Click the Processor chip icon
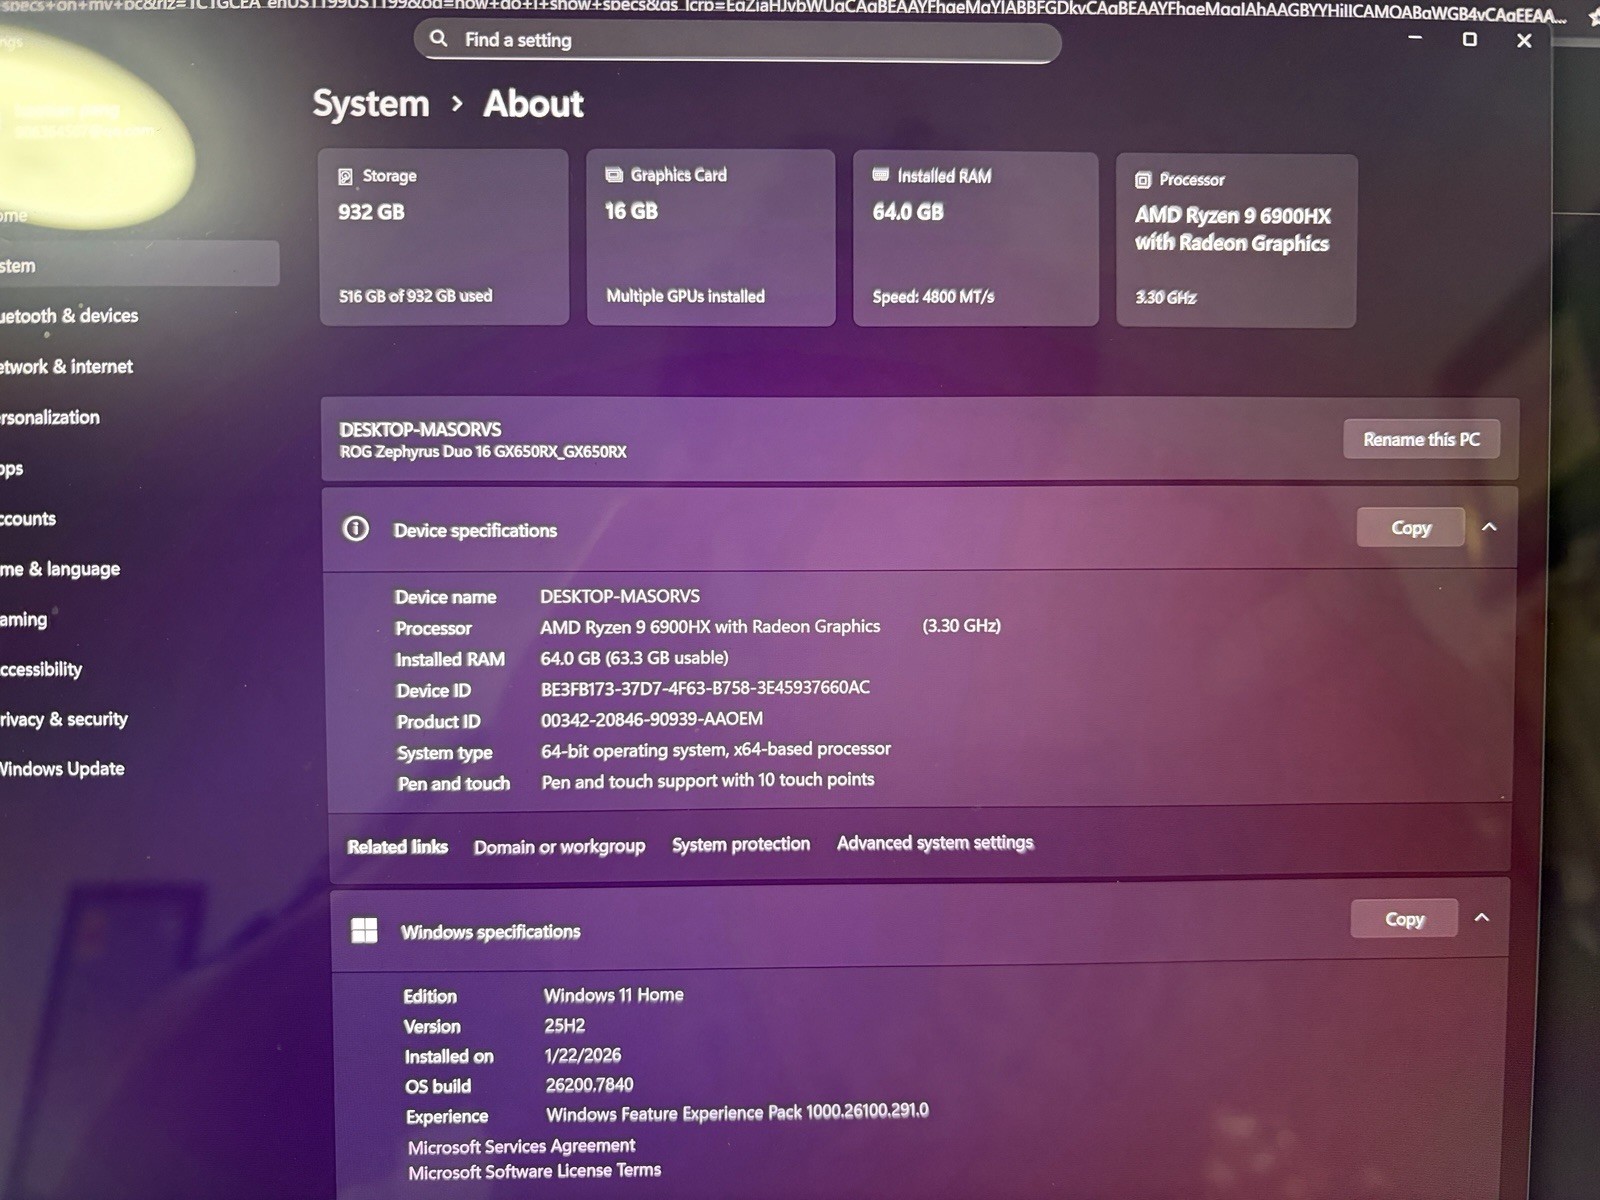 coord(1143,180)
